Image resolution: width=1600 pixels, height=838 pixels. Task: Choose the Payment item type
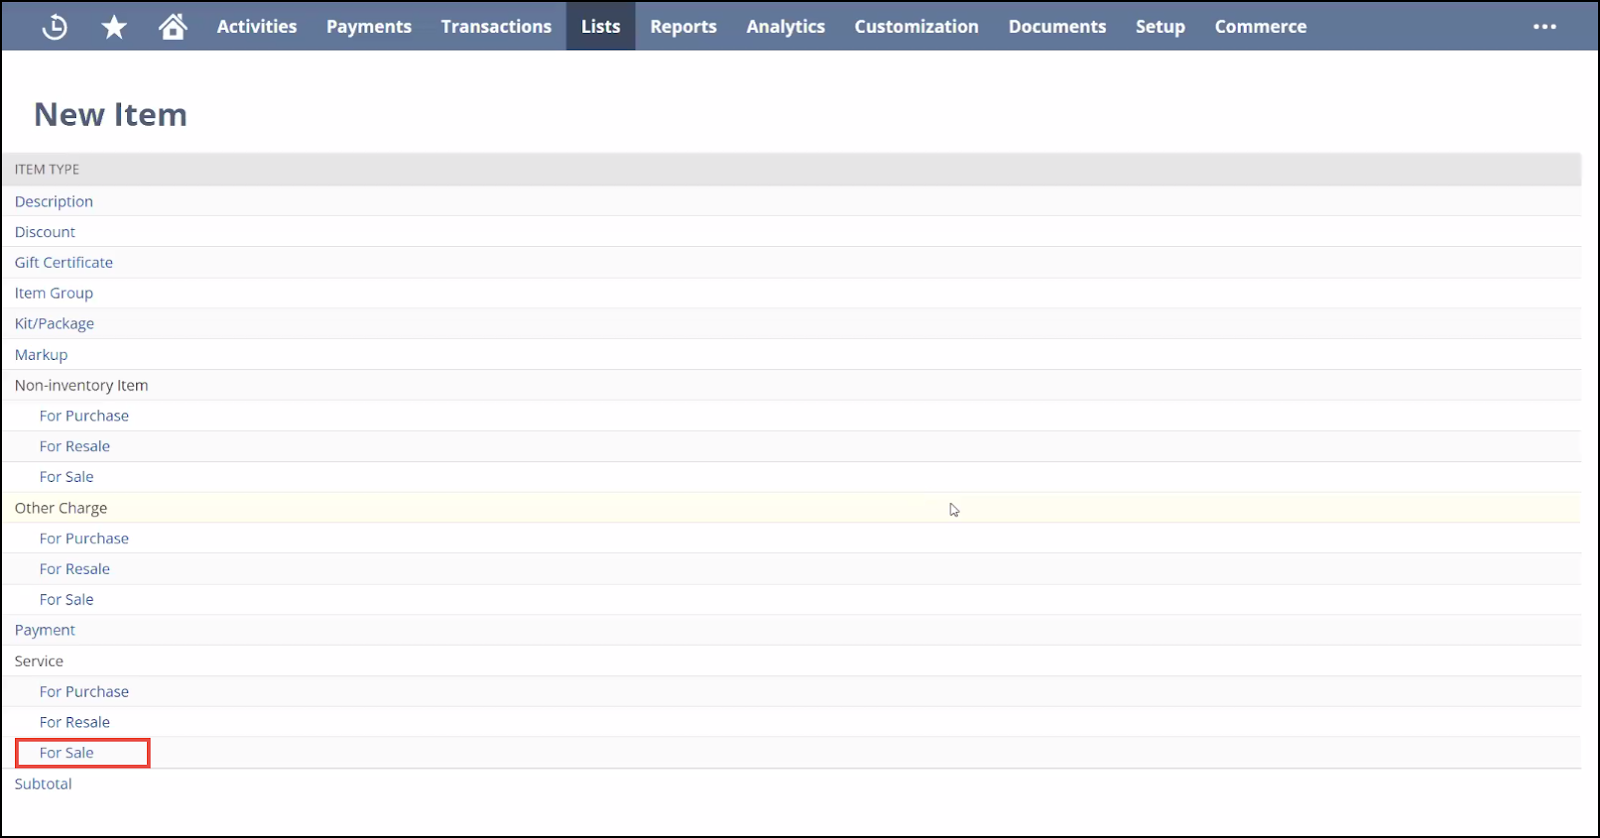coord(45,630)
